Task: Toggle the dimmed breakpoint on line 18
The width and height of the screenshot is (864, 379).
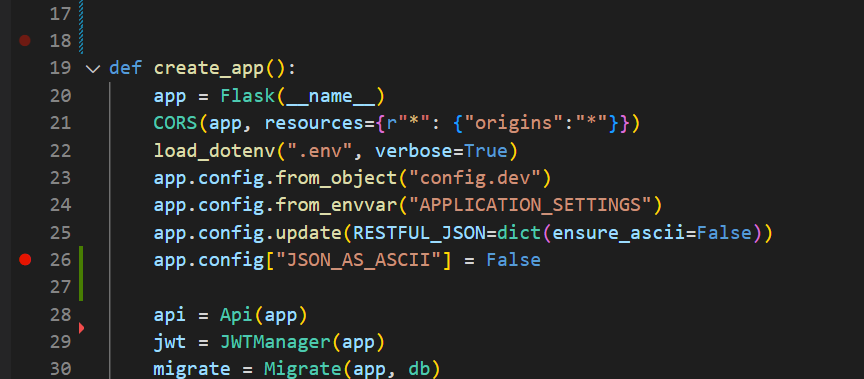Action: [25, 40]
